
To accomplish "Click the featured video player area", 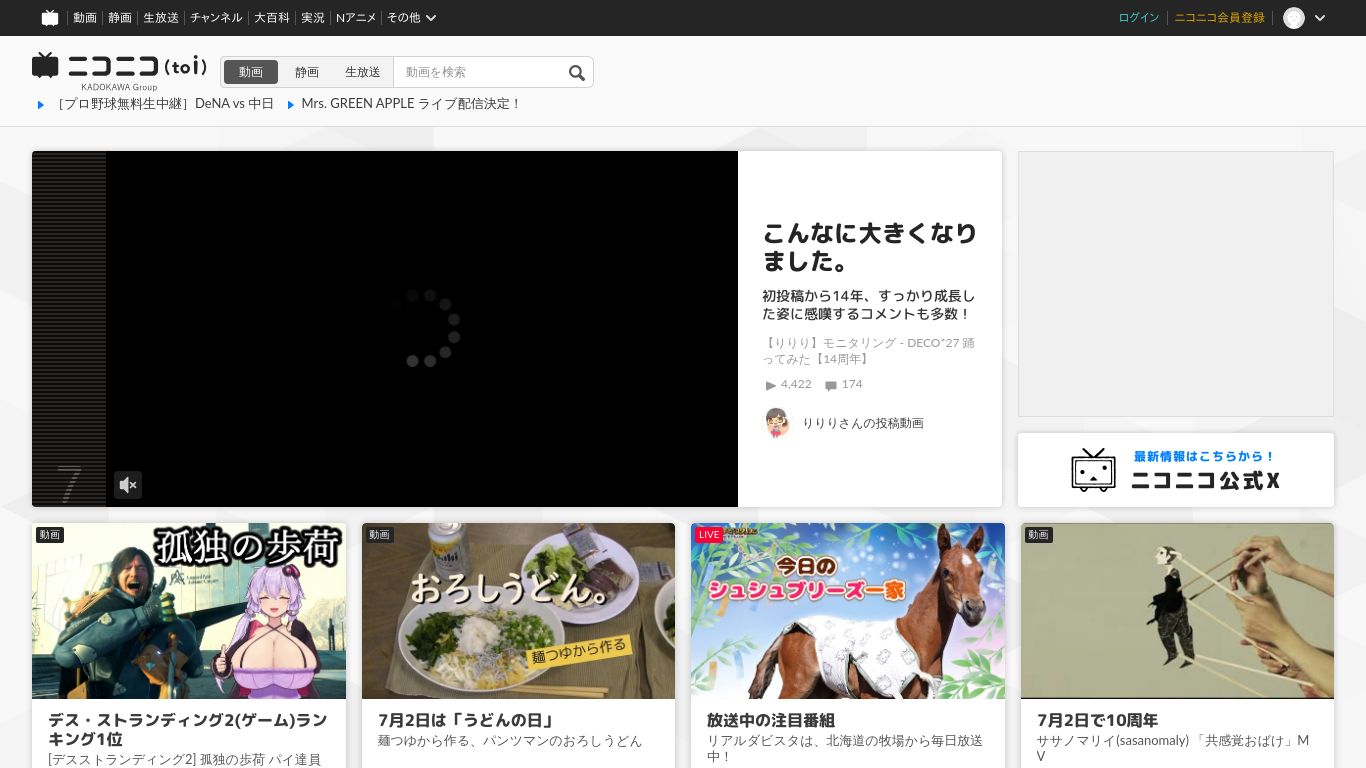I will click(x=421, y=329).
